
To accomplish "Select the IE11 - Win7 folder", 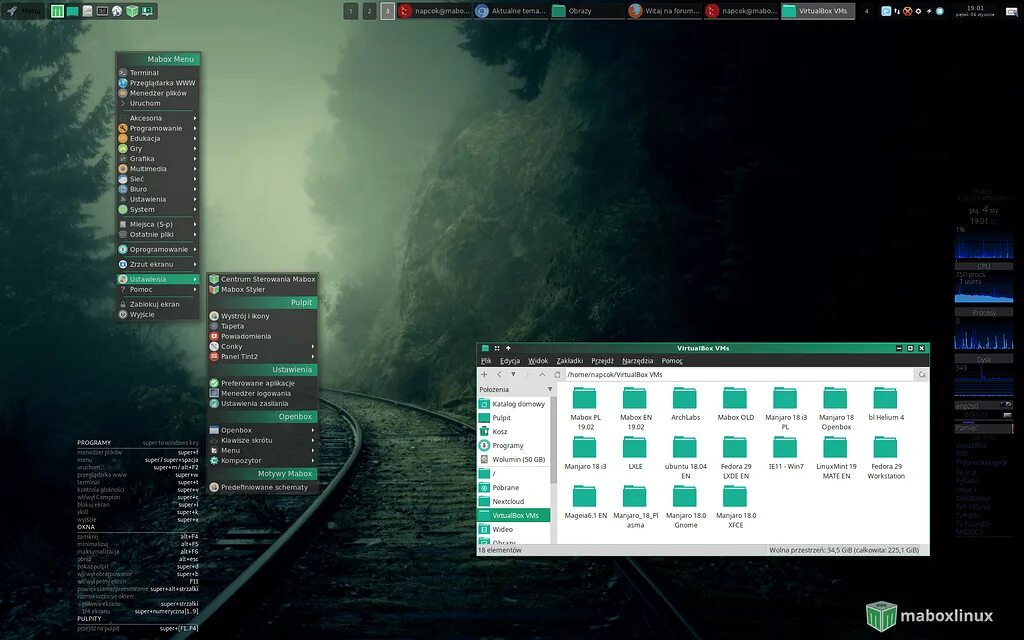I will click(785, 453).
